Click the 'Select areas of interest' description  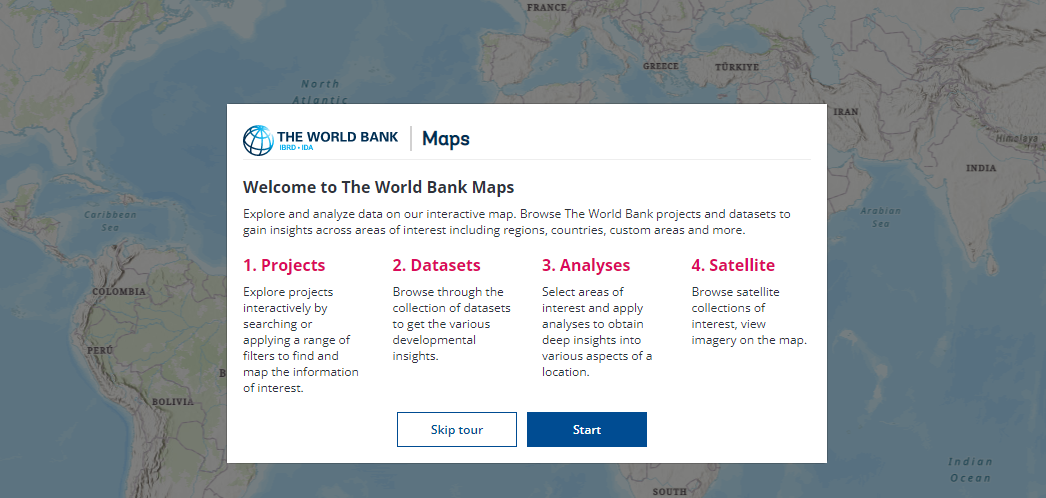(597, 331)
